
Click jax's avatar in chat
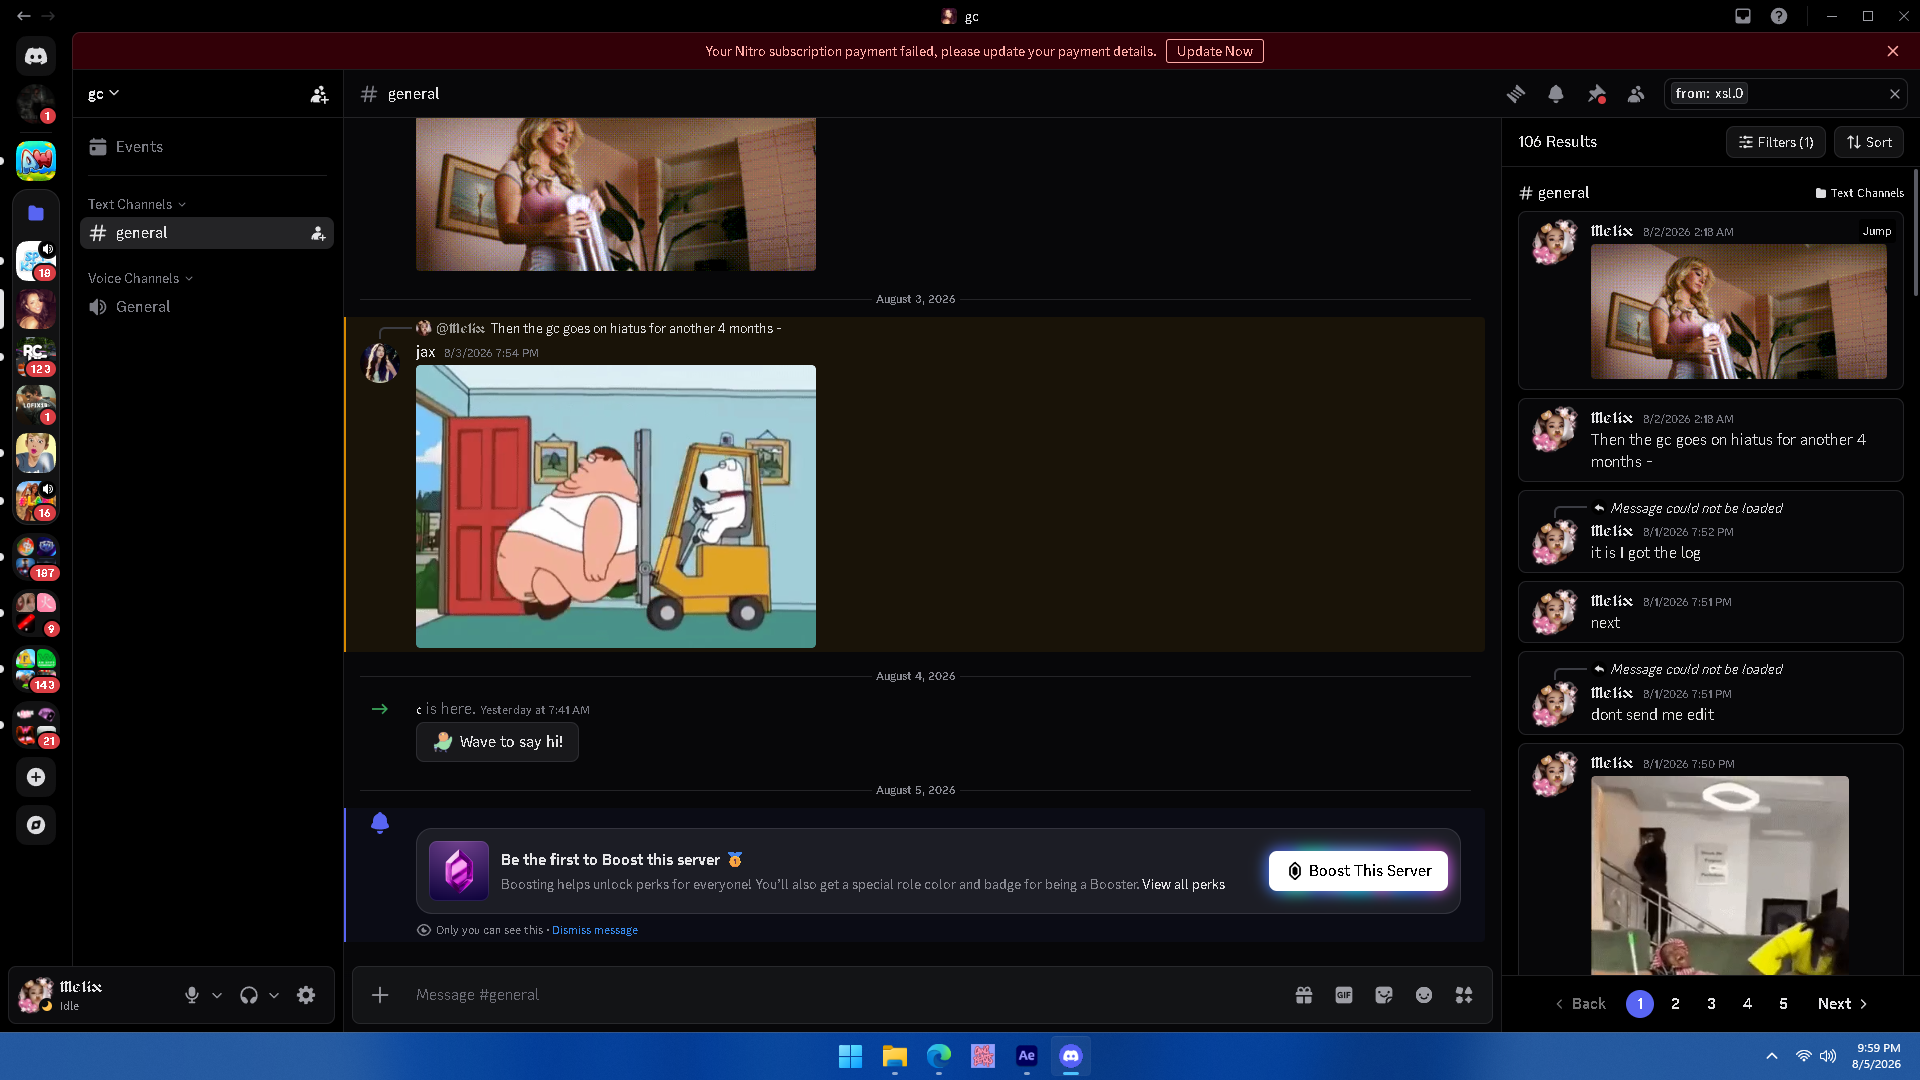click(380, 363)
